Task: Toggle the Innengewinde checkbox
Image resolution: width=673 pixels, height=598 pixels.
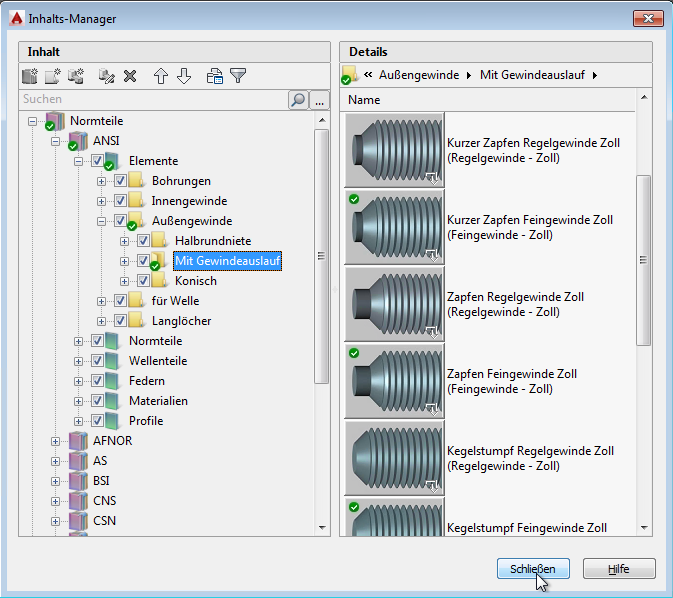Action: [120, 200]
